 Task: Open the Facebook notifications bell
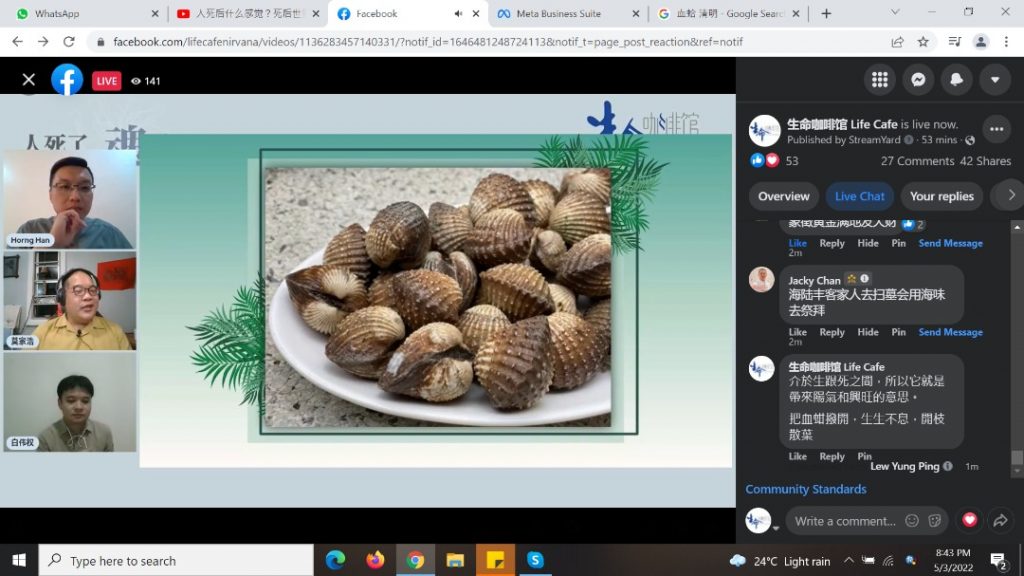[957, 80]
